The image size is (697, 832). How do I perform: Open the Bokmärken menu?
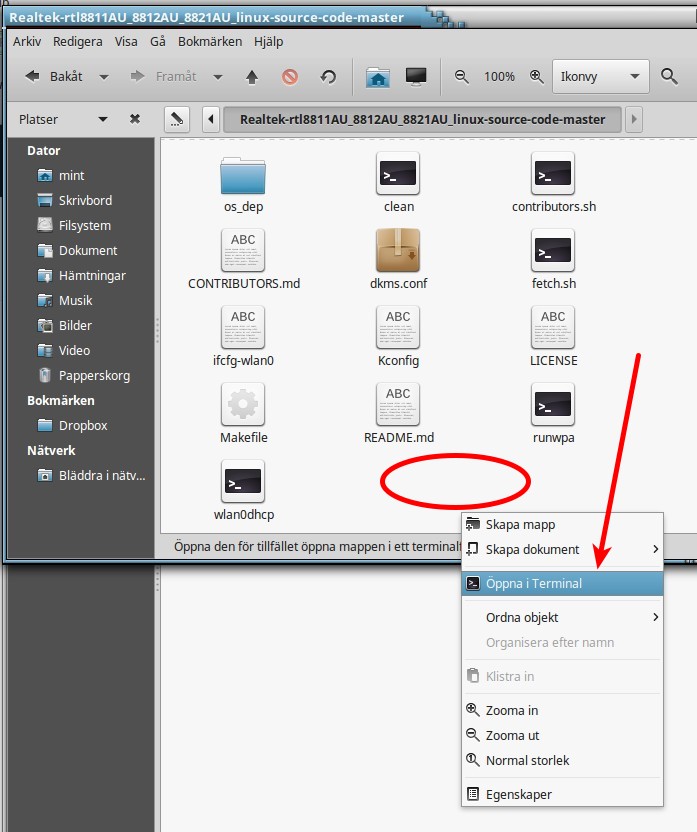(210, 41)
